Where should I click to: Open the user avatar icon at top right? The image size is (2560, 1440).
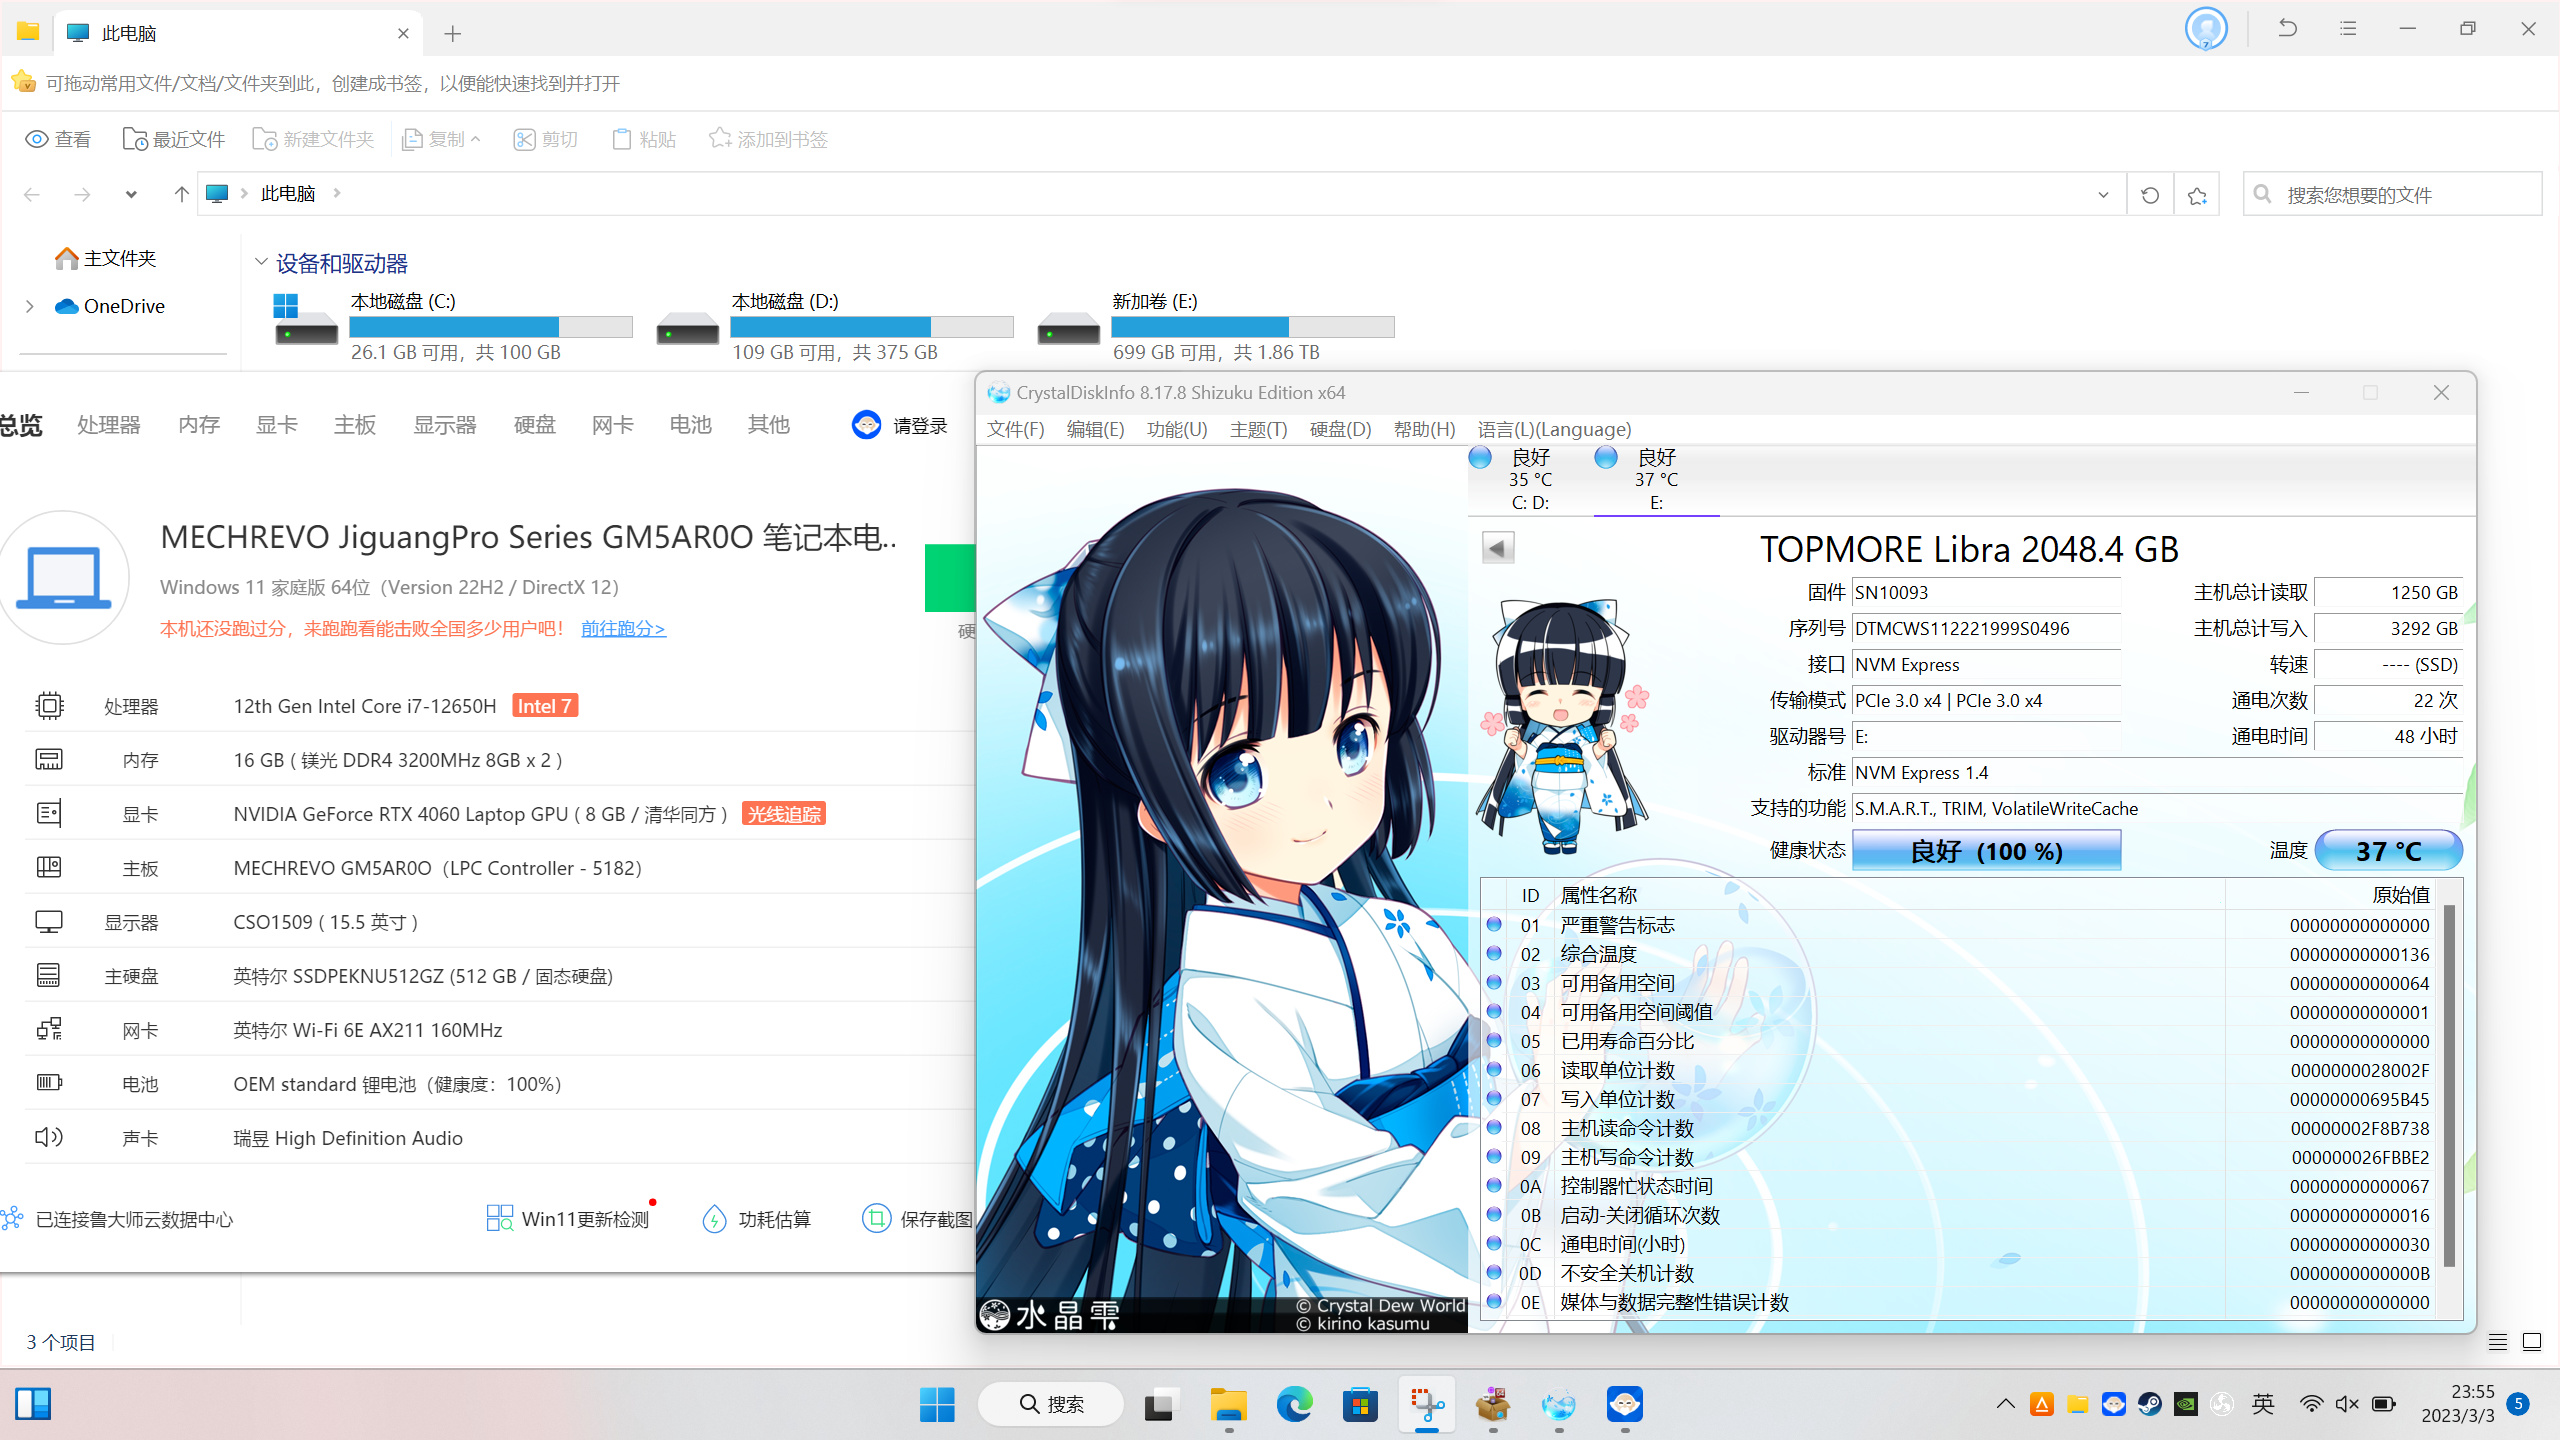click(2205, 29)
